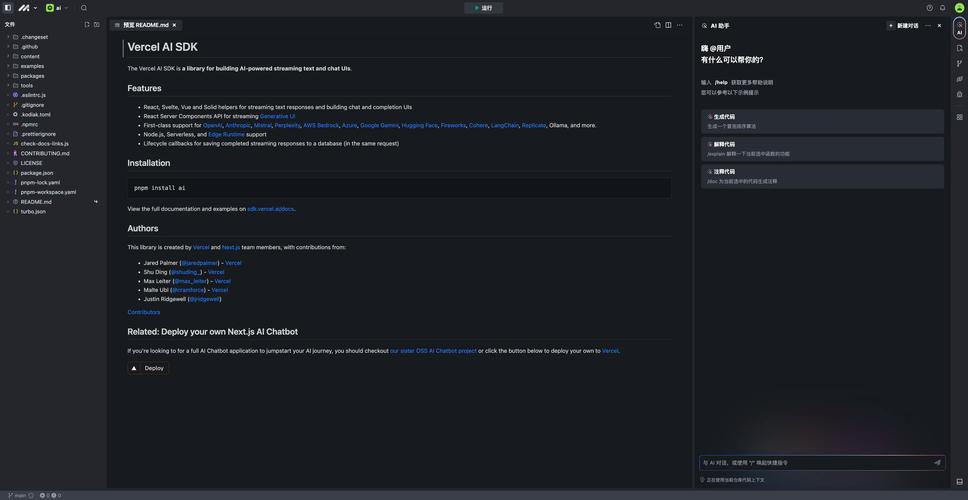This screenshot has width=968, height=500.
Task: Open the help question mark icon
Action: [x=930, y=8]
